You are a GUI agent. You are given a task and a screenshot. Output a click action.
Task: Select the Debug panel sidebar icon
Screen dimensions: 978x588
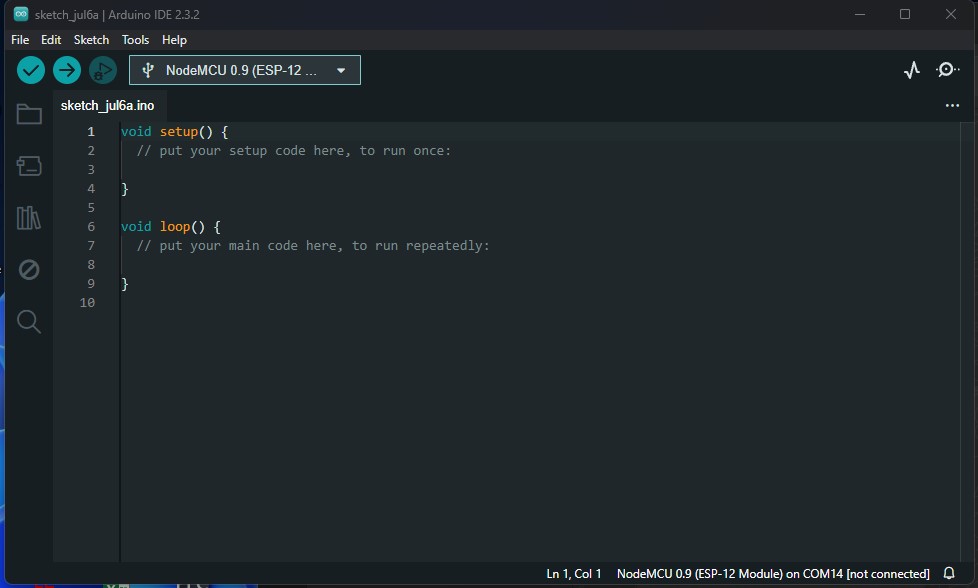click(29, 269)
